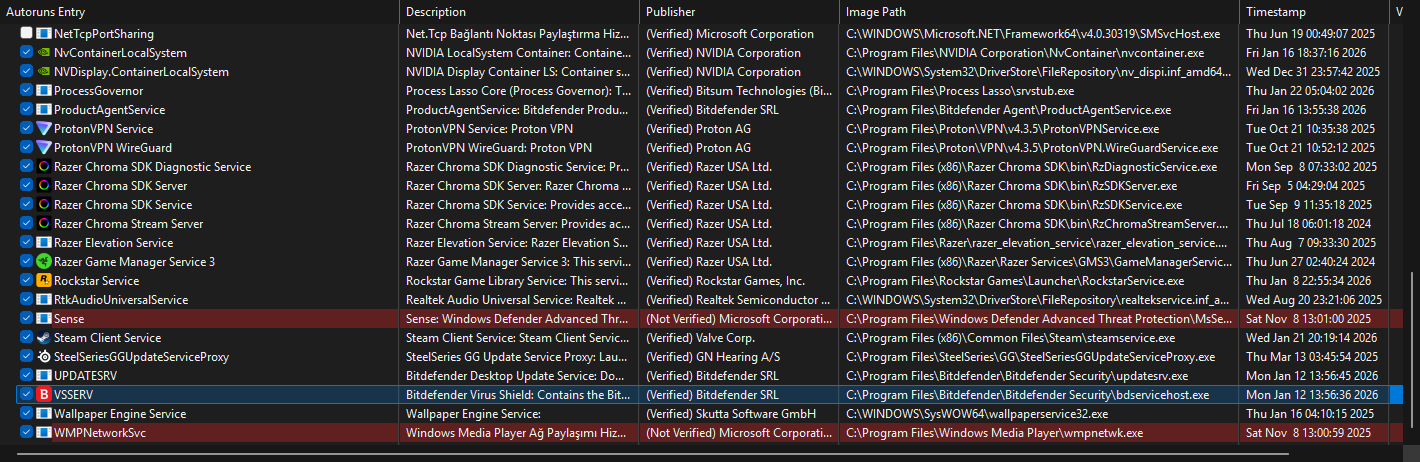Sort by the Publisher column header
This screenshot has height=462, width=1420.
(739, 12)
